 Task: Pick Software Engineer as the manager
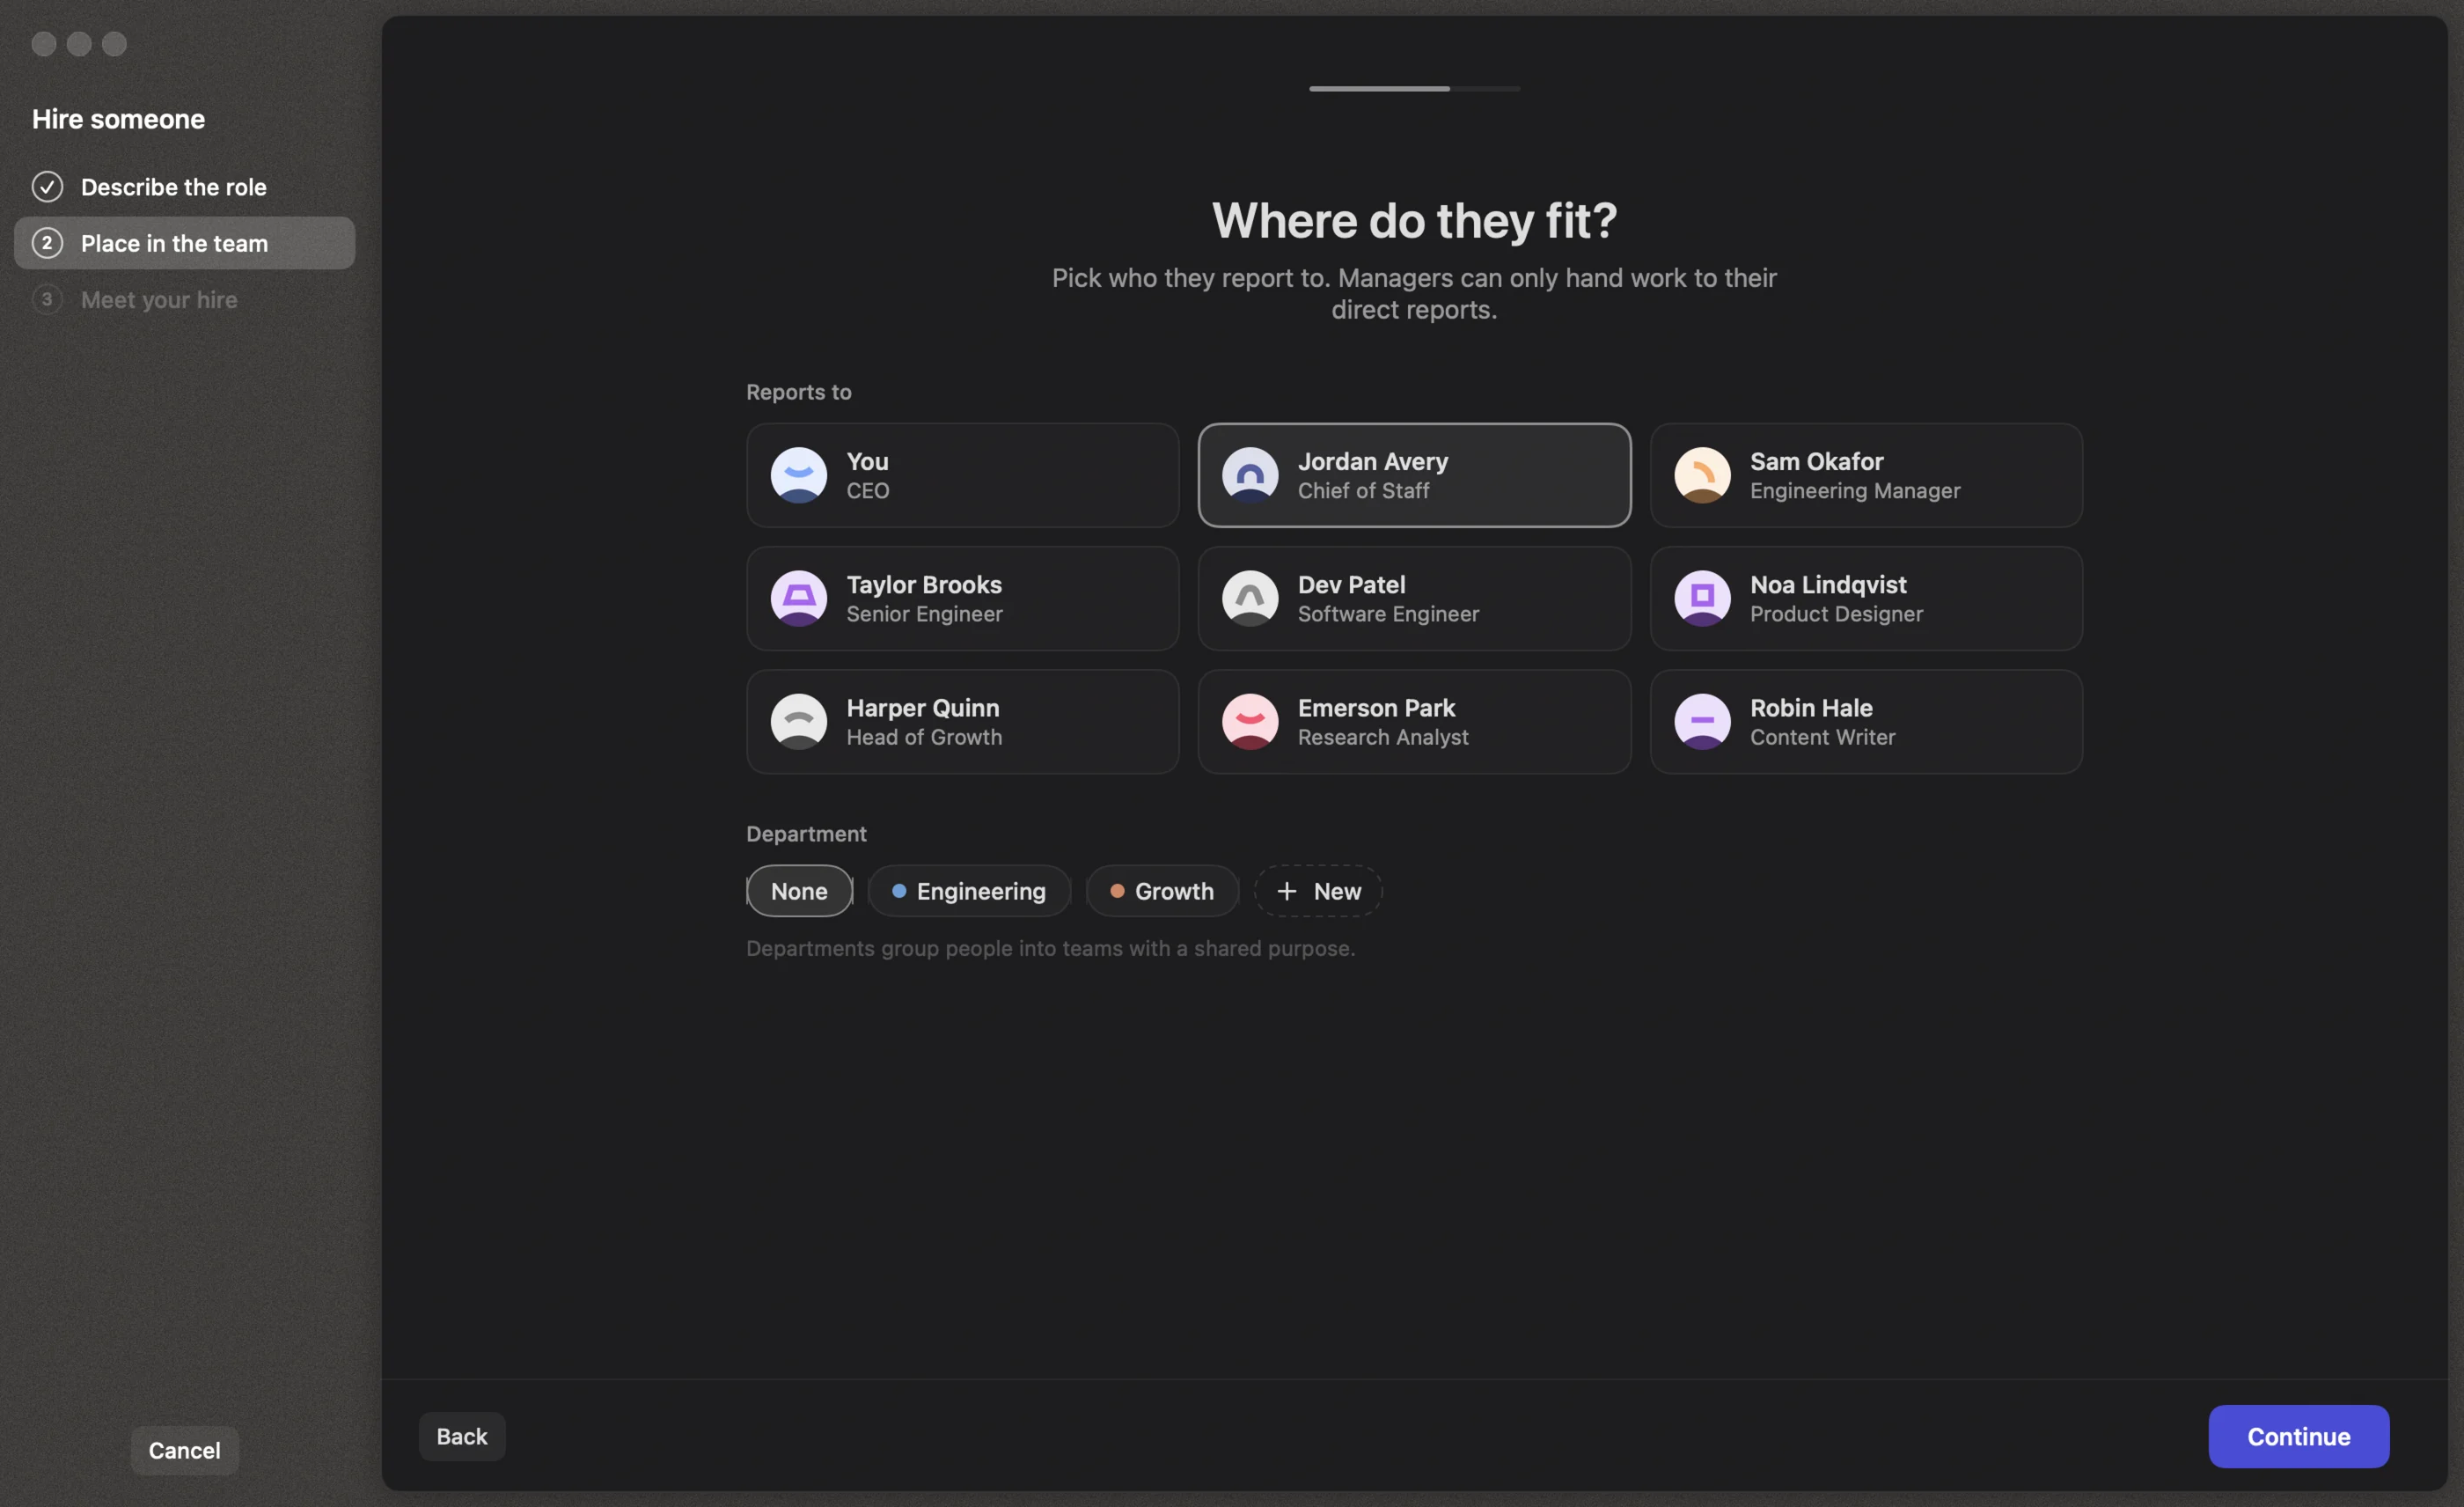(1414, 598)
